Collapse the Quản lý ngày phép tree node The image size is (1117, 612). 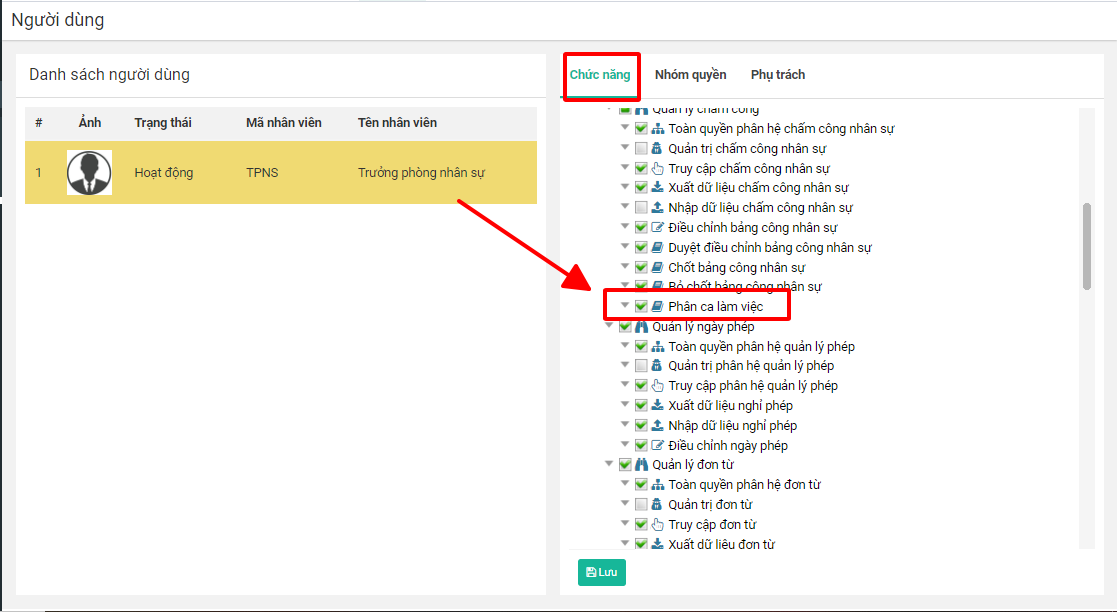(x=608, y=326)
